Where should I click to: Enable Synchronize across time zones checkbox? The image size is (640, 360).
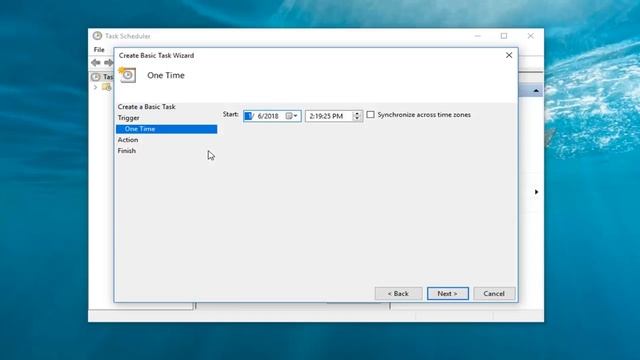(x=370, y=115)
